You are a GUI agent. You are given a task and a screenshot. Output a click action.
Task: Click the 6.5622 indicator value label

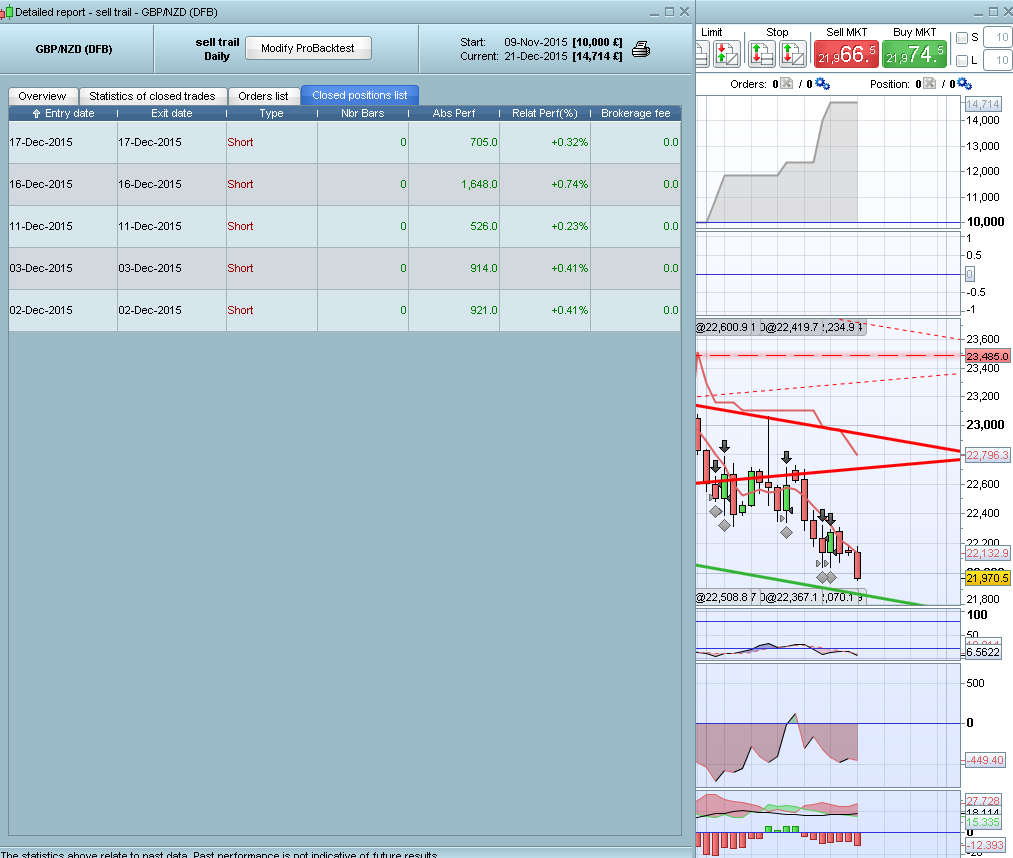tap(983, 652)
